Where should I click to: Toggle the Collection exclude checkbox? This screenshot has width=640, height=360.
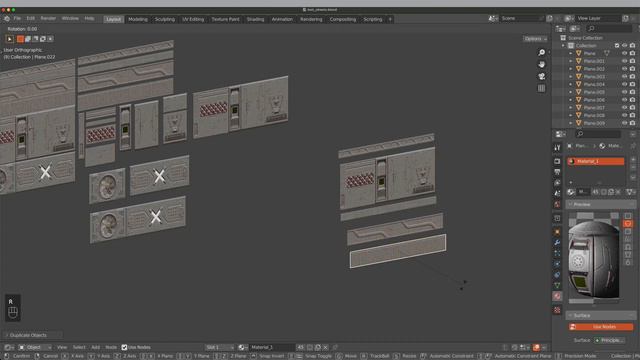click(617, 46)
